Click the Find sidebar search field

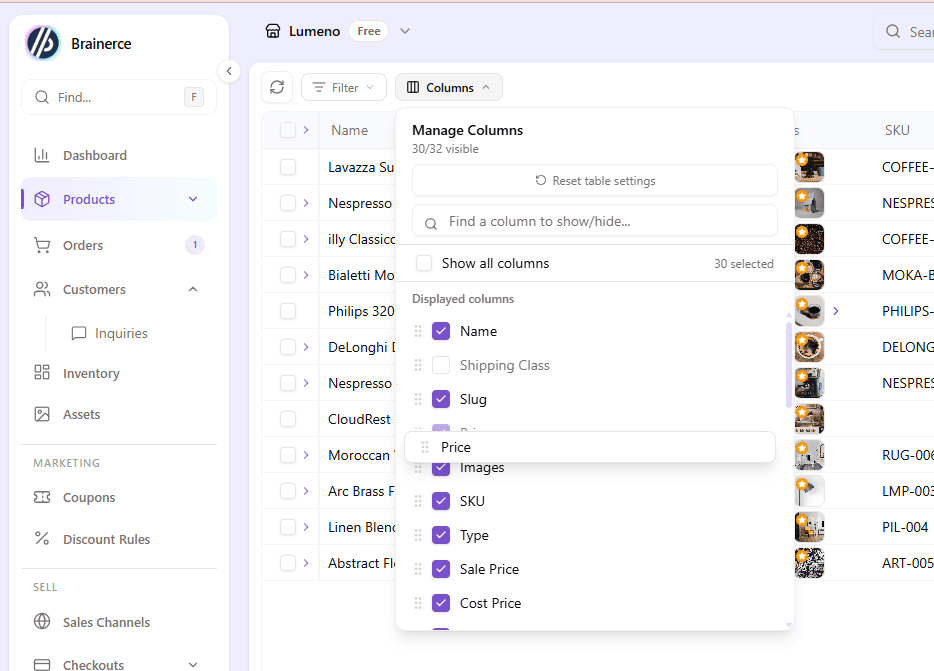coord(119,97)
